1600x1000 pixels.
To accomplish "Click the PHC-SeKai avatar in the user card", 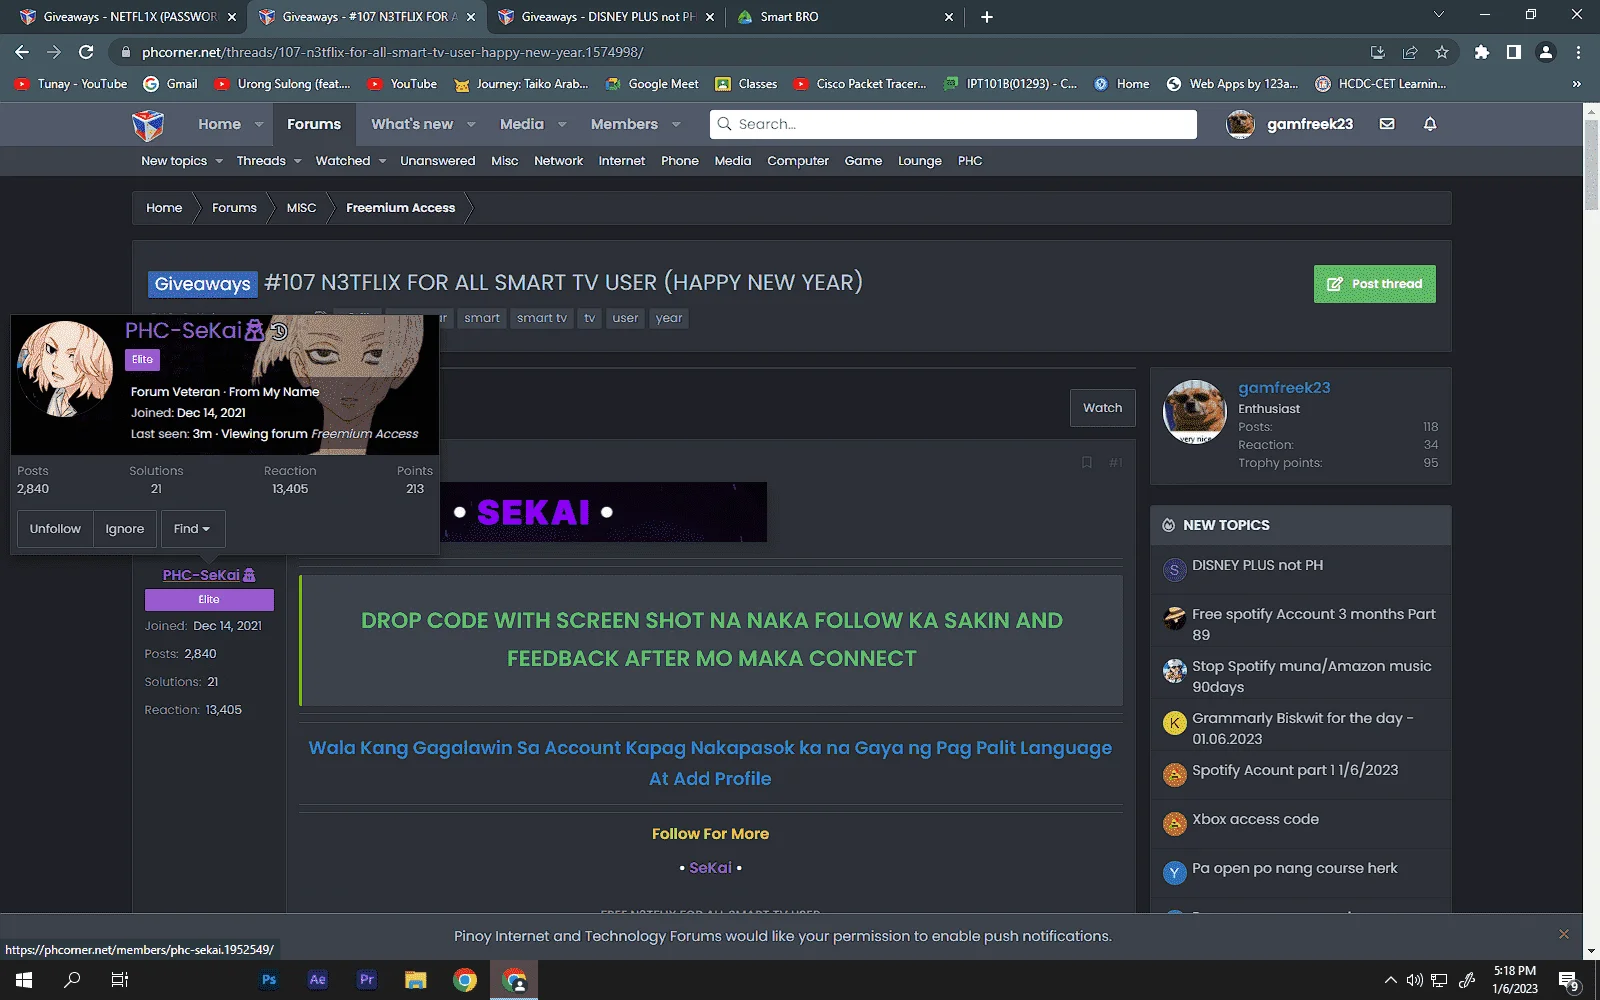I will [x=65, y=369].
